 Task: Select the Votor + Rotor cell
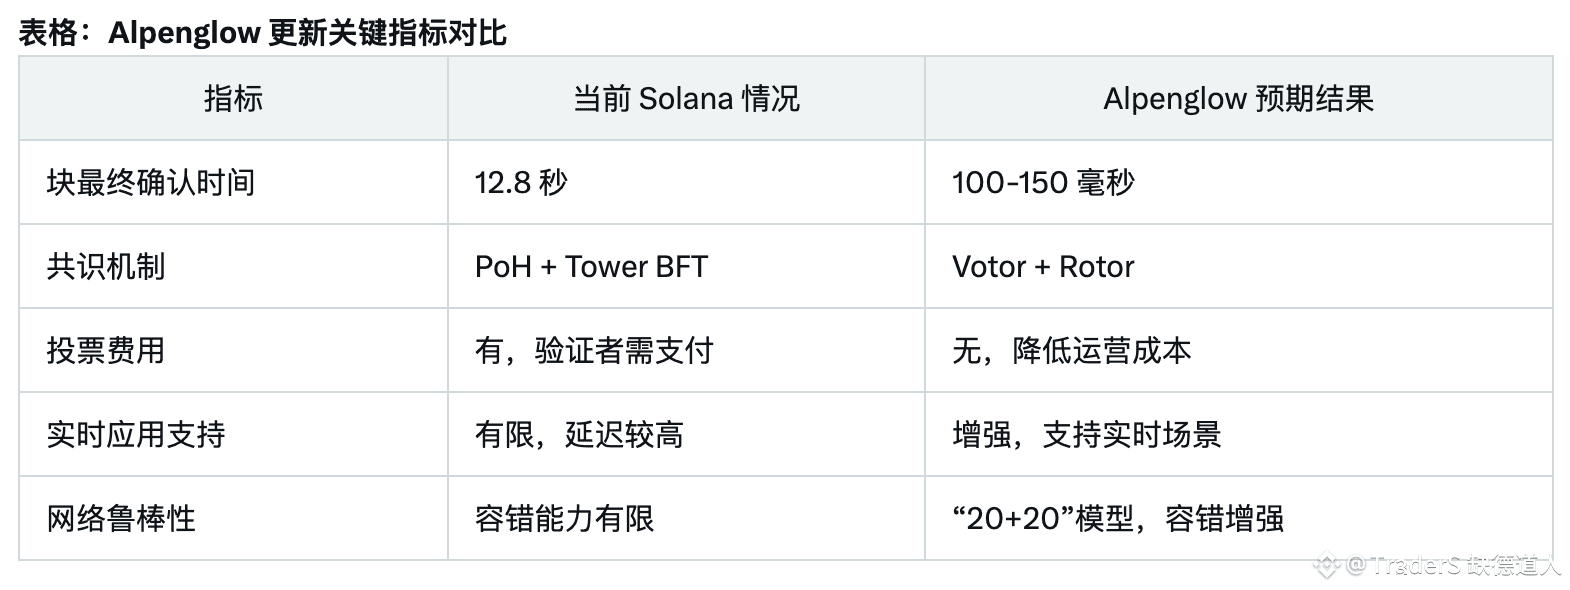(x=1238, y=266)
